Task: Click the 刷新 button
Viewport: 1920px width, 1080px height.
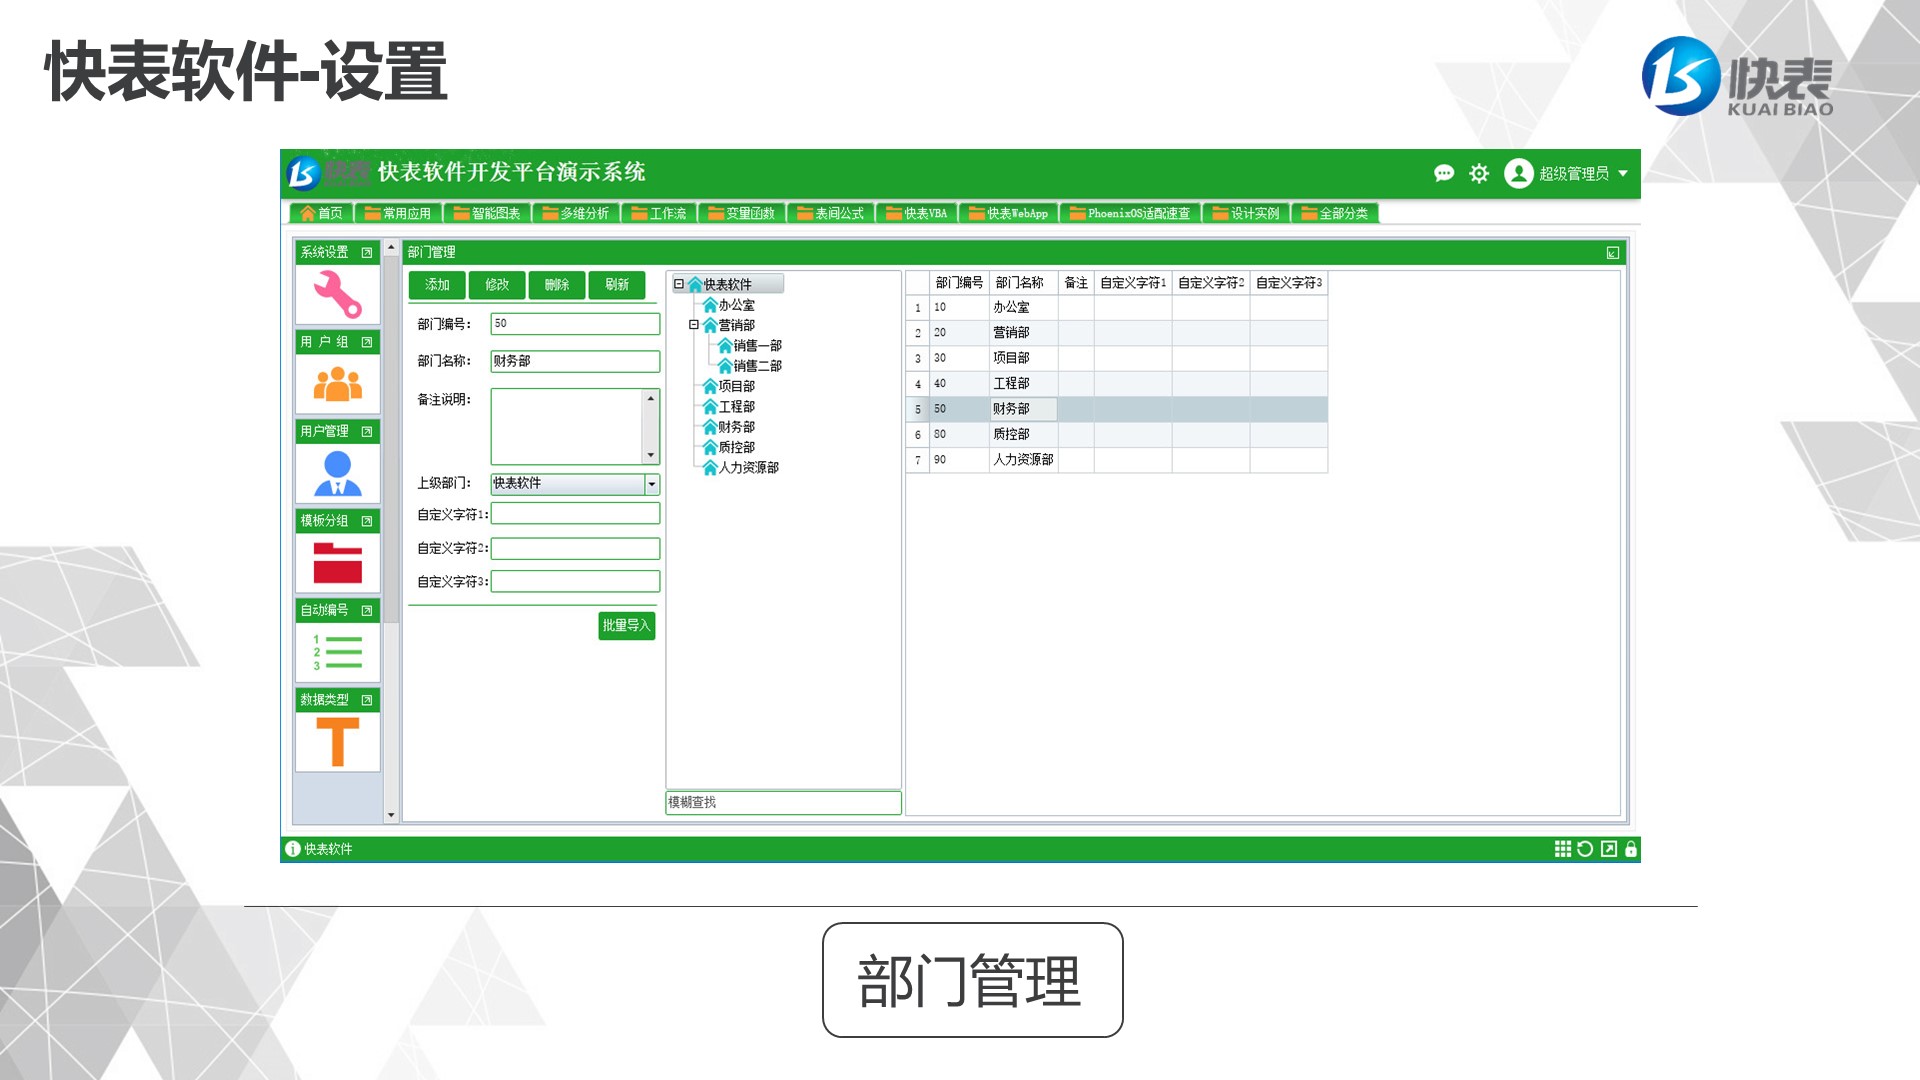Action: click(617, 285)
